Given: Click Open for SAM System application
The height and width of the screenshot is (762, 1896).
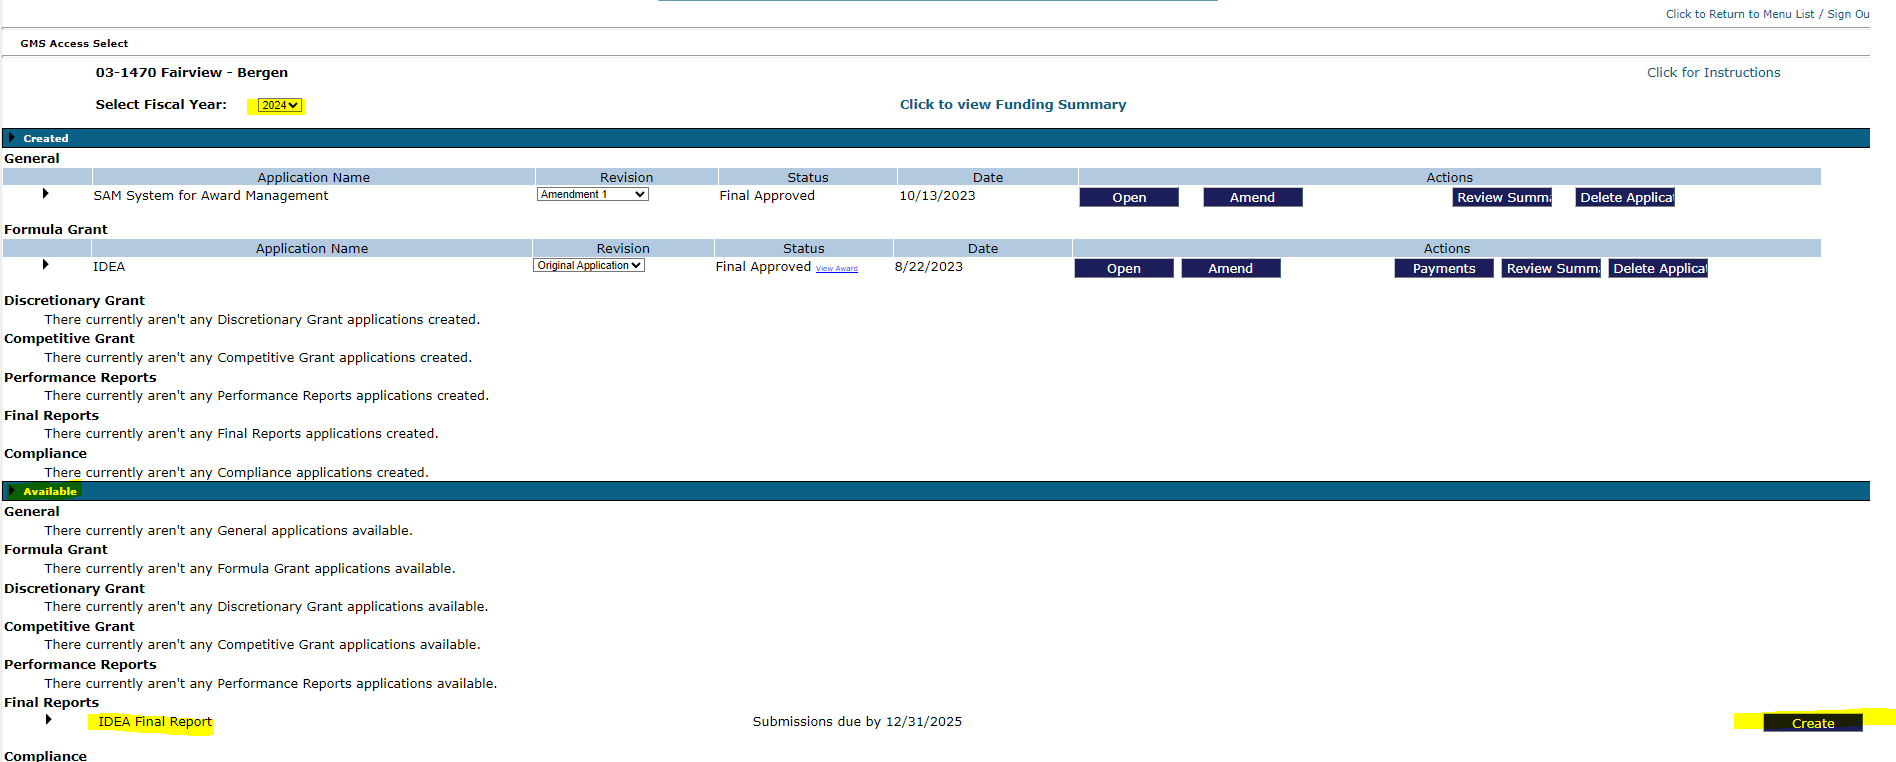Looking at the screenshot, I should [1129, 197].
